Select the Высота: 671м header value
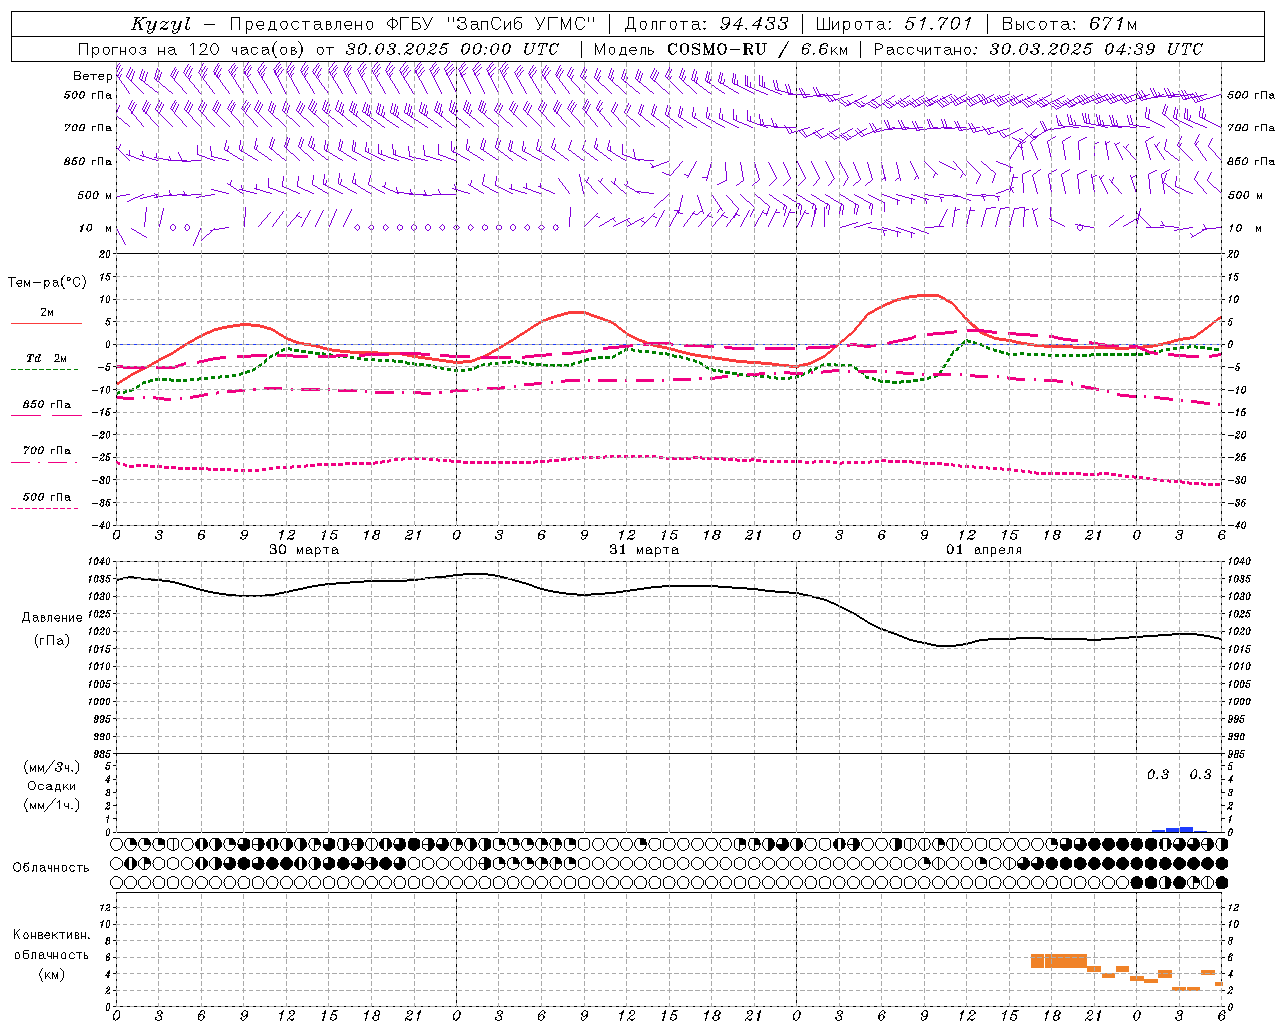Screen dimensions: 1280x1024 click(x=1068, y=24)
